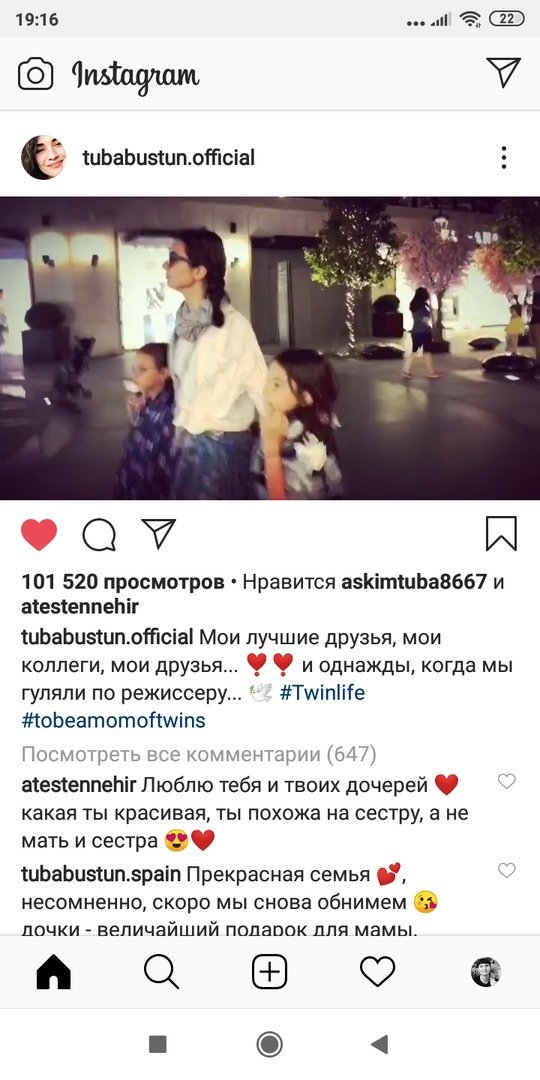540x1080 pixels.
Task: Open #Twinlife hashtag
Action: click(x=322, y=693)
